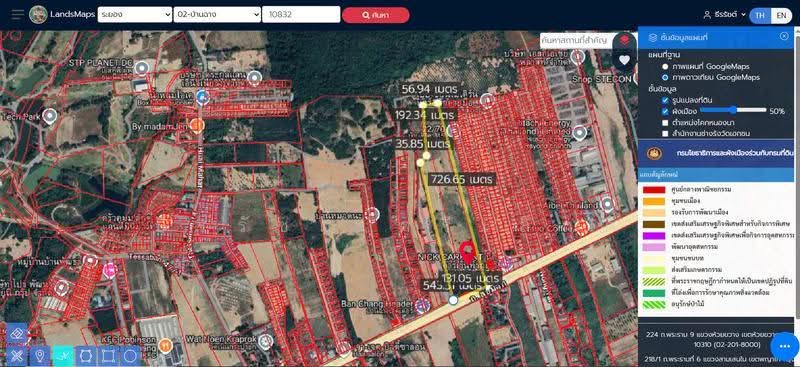Image resolution: width=800 pixels, height=367 pixels.
Task: Select the GoogleMaps map view radio
Action: coord(665,66)
